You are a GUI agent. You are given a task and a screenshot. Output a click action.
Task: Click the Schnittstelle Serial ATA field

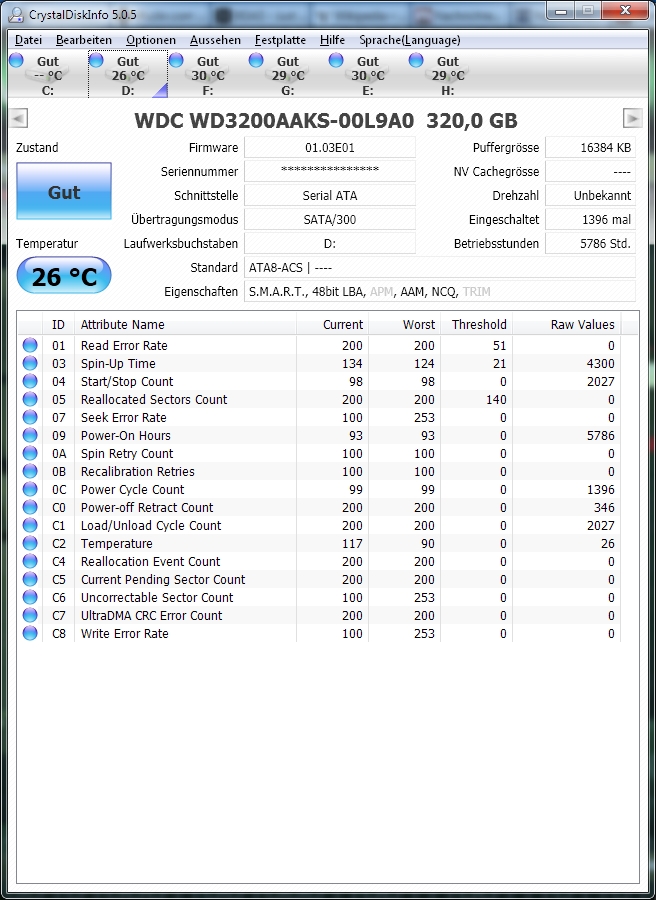pos(329,195)
